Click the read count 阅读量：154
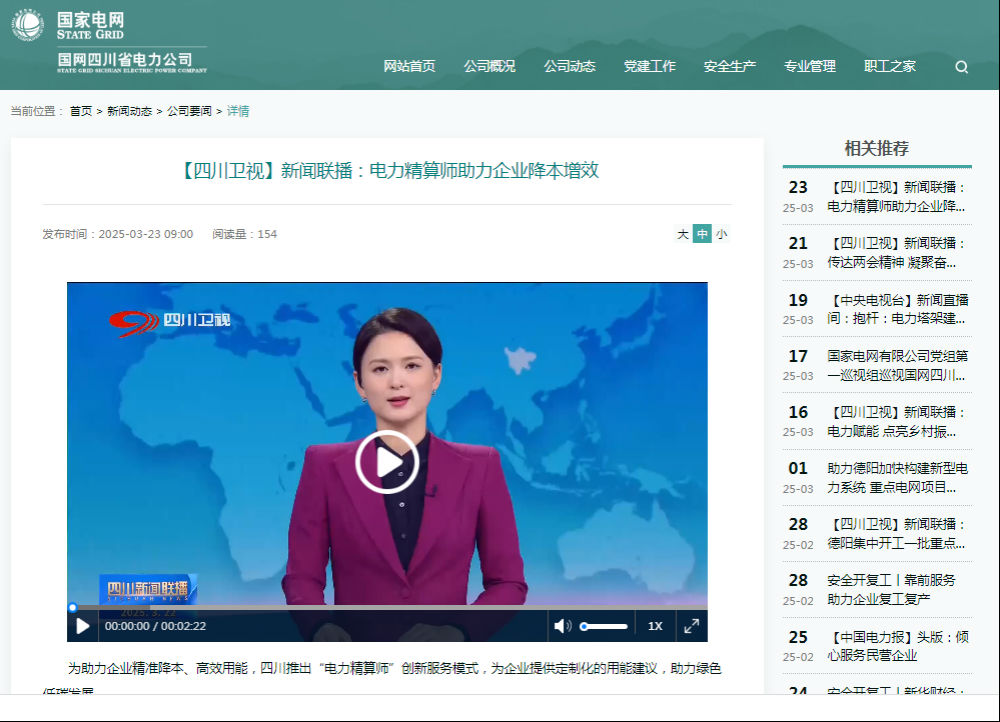 tap(245, 234)
